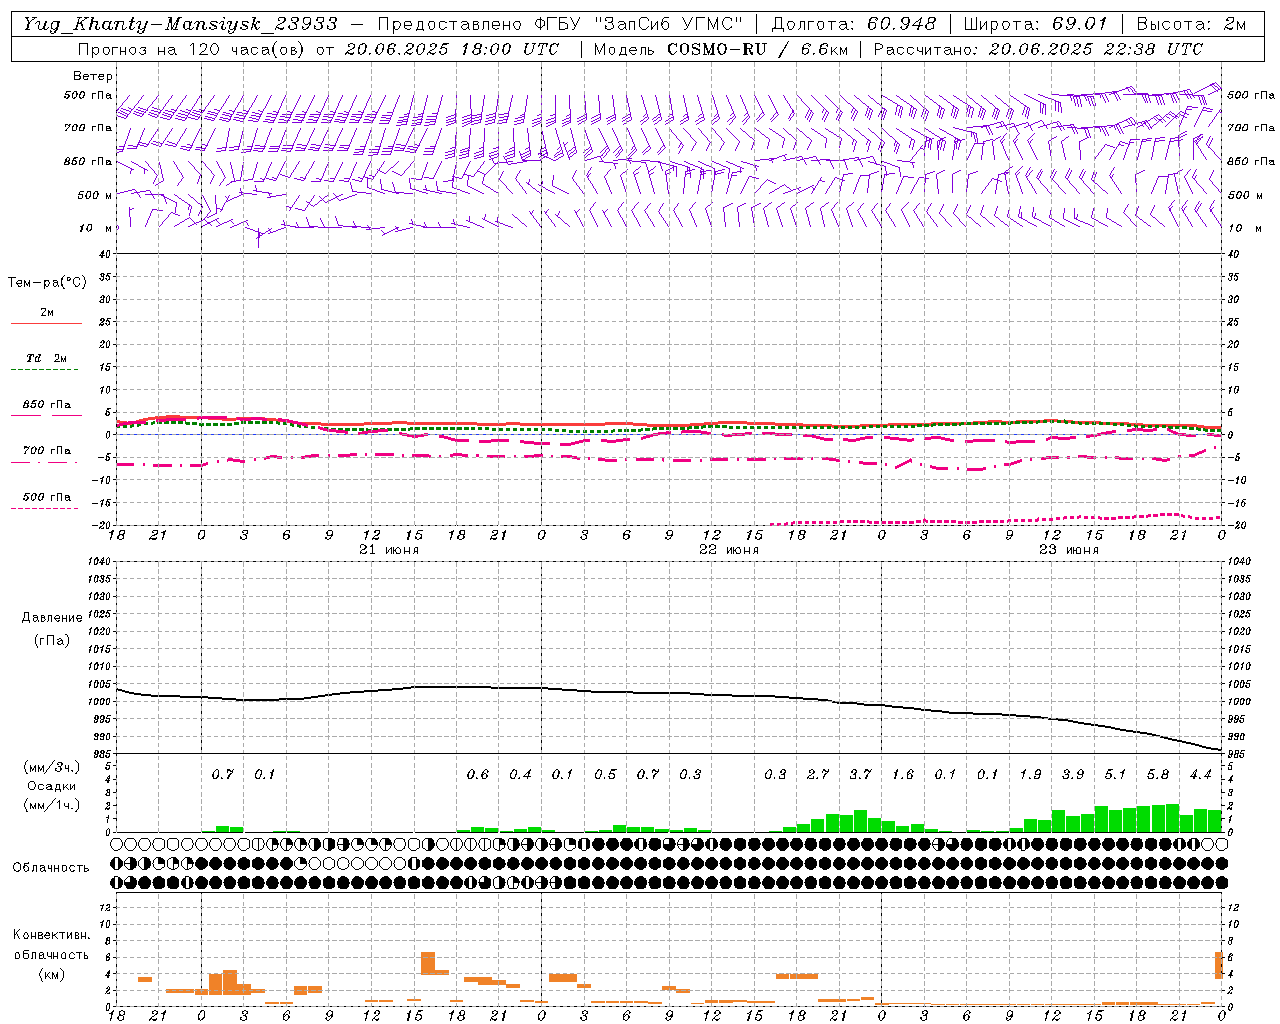Click the (км) convective cloud unit label
The height and width of the screenshot is (1024, 1280).
[51, 974]
